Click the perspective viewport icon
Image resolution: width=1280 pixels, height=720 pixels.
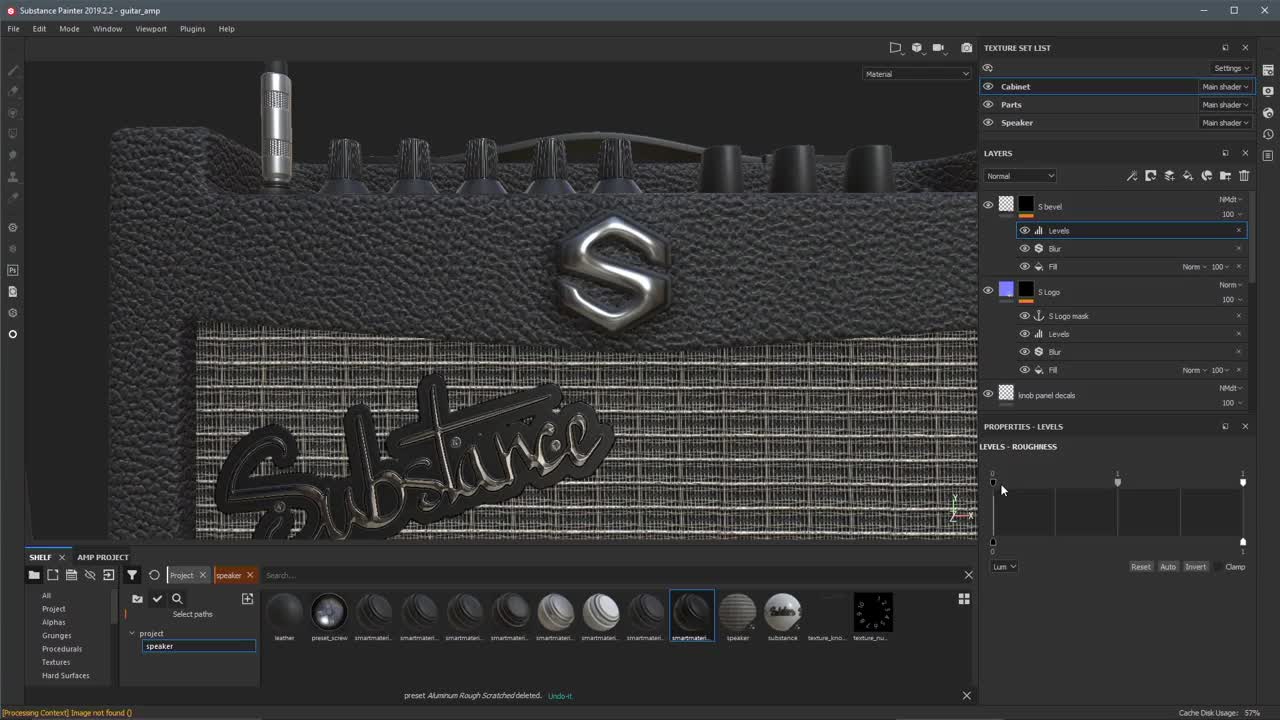(895, 48)
